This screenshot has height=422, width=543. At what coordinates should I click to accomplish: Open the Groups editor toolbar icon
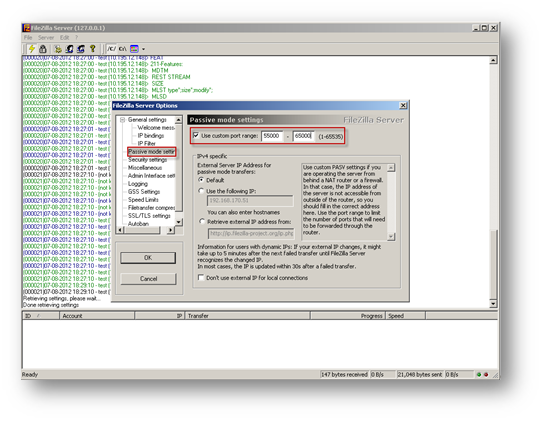tap(81, 49)
